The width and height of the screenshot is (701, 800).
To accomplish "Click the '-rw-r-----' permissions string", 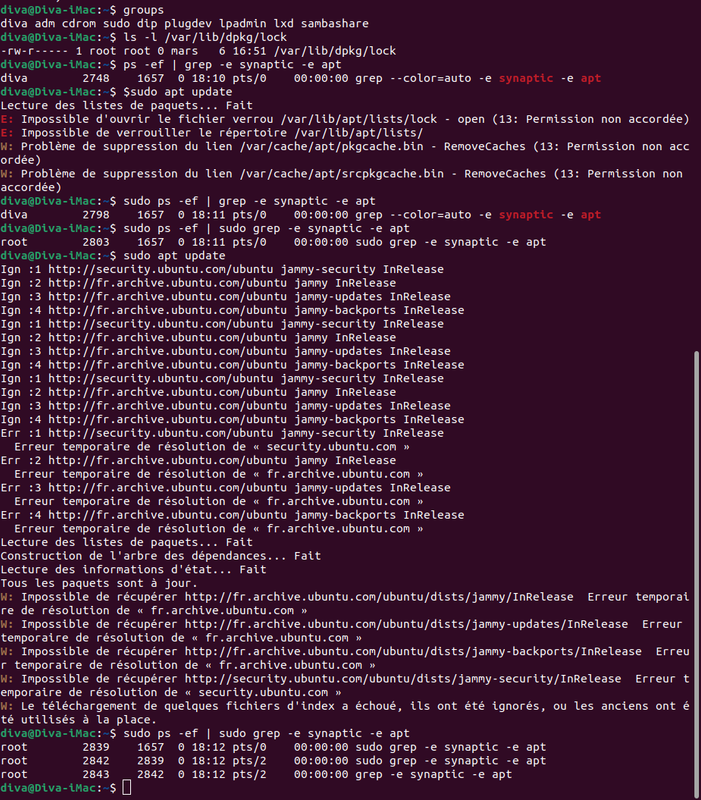I will point(34,51).
